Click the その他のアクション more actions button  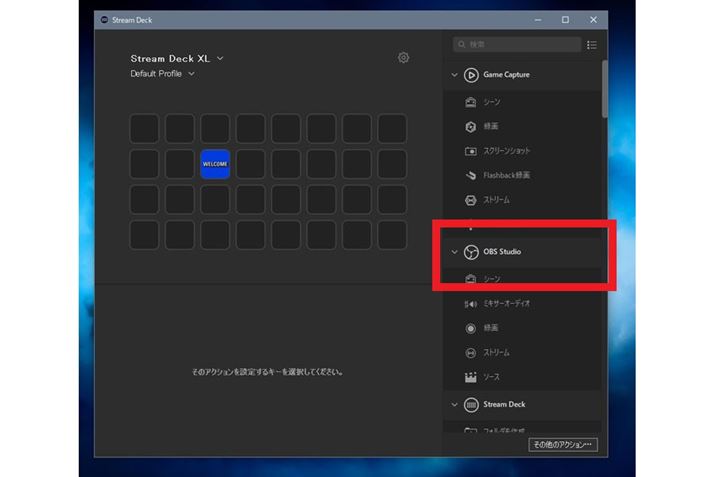click(x=562, y=444)
